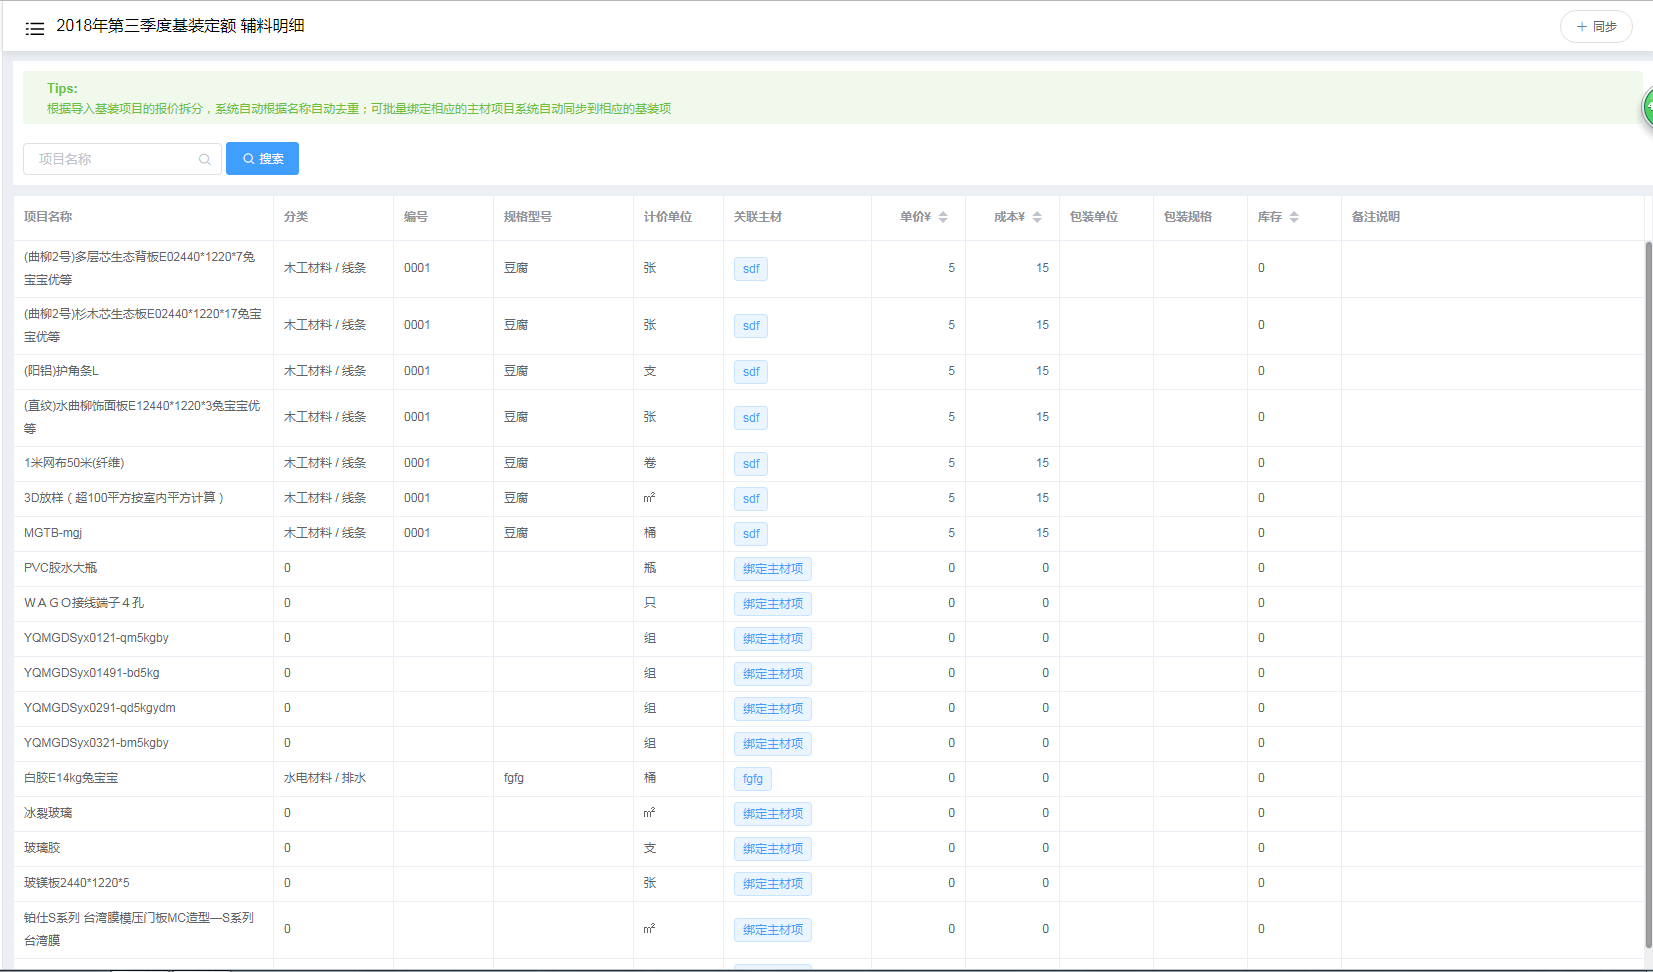Open sdf tag in MGTB-mgj row
This screenshot has width=1653, height=972.
click(x=751, y=534)
